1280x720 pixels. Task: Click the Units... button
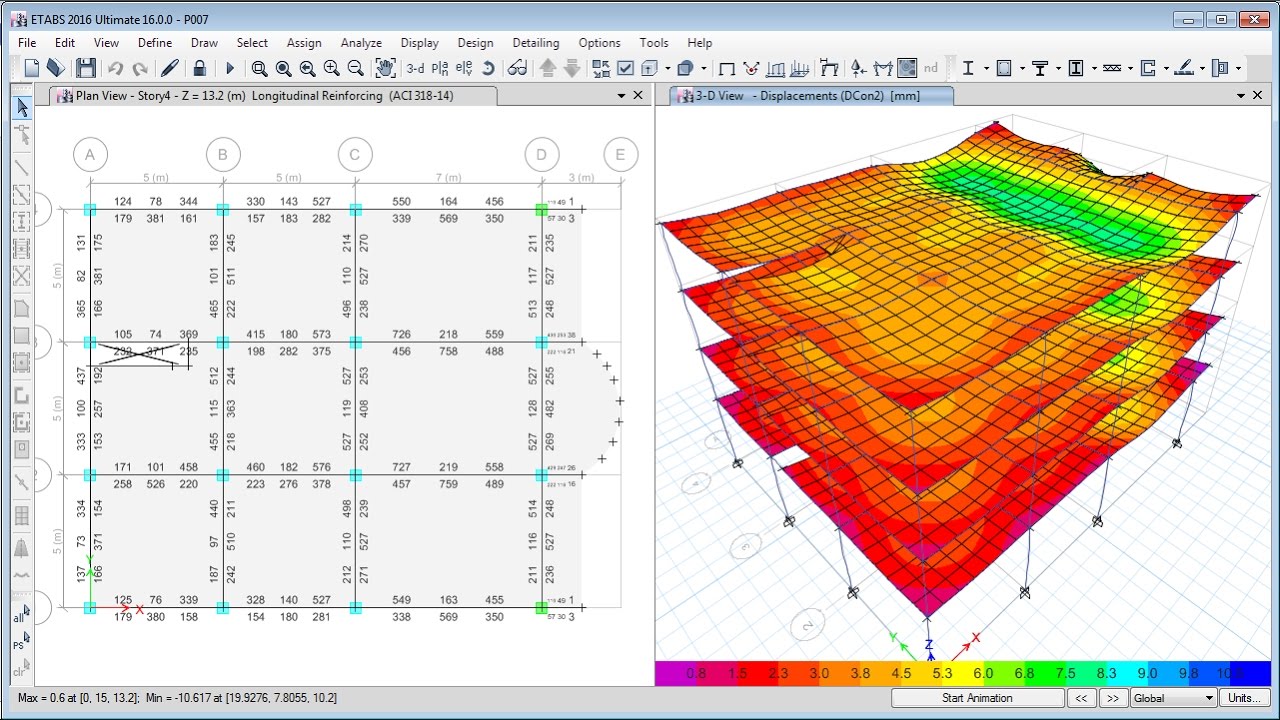point(1245,698)
